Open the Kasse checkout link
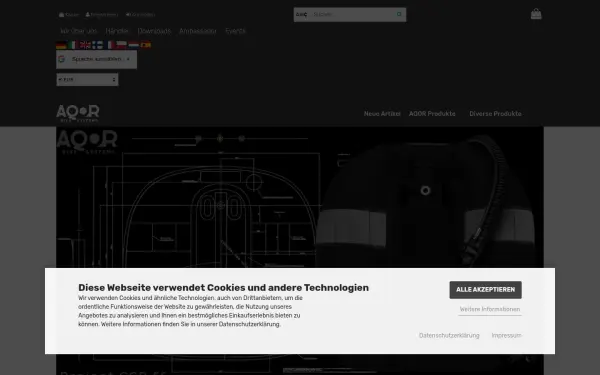 [69, 15]
